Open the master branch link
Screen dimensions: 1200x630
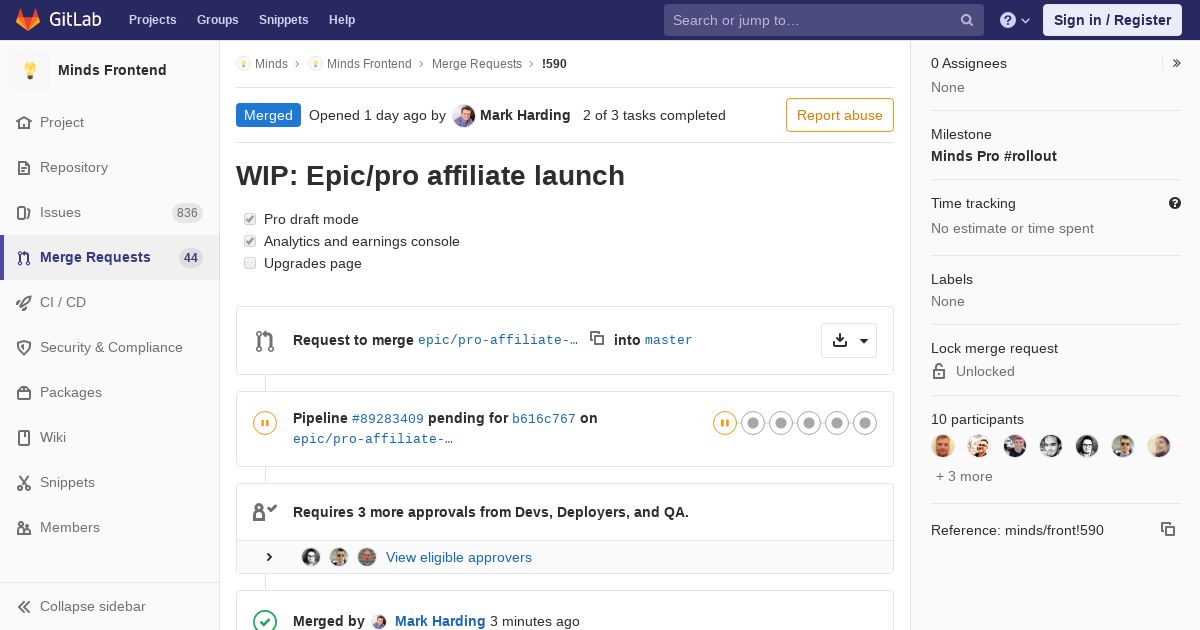(x=669, y=340)
